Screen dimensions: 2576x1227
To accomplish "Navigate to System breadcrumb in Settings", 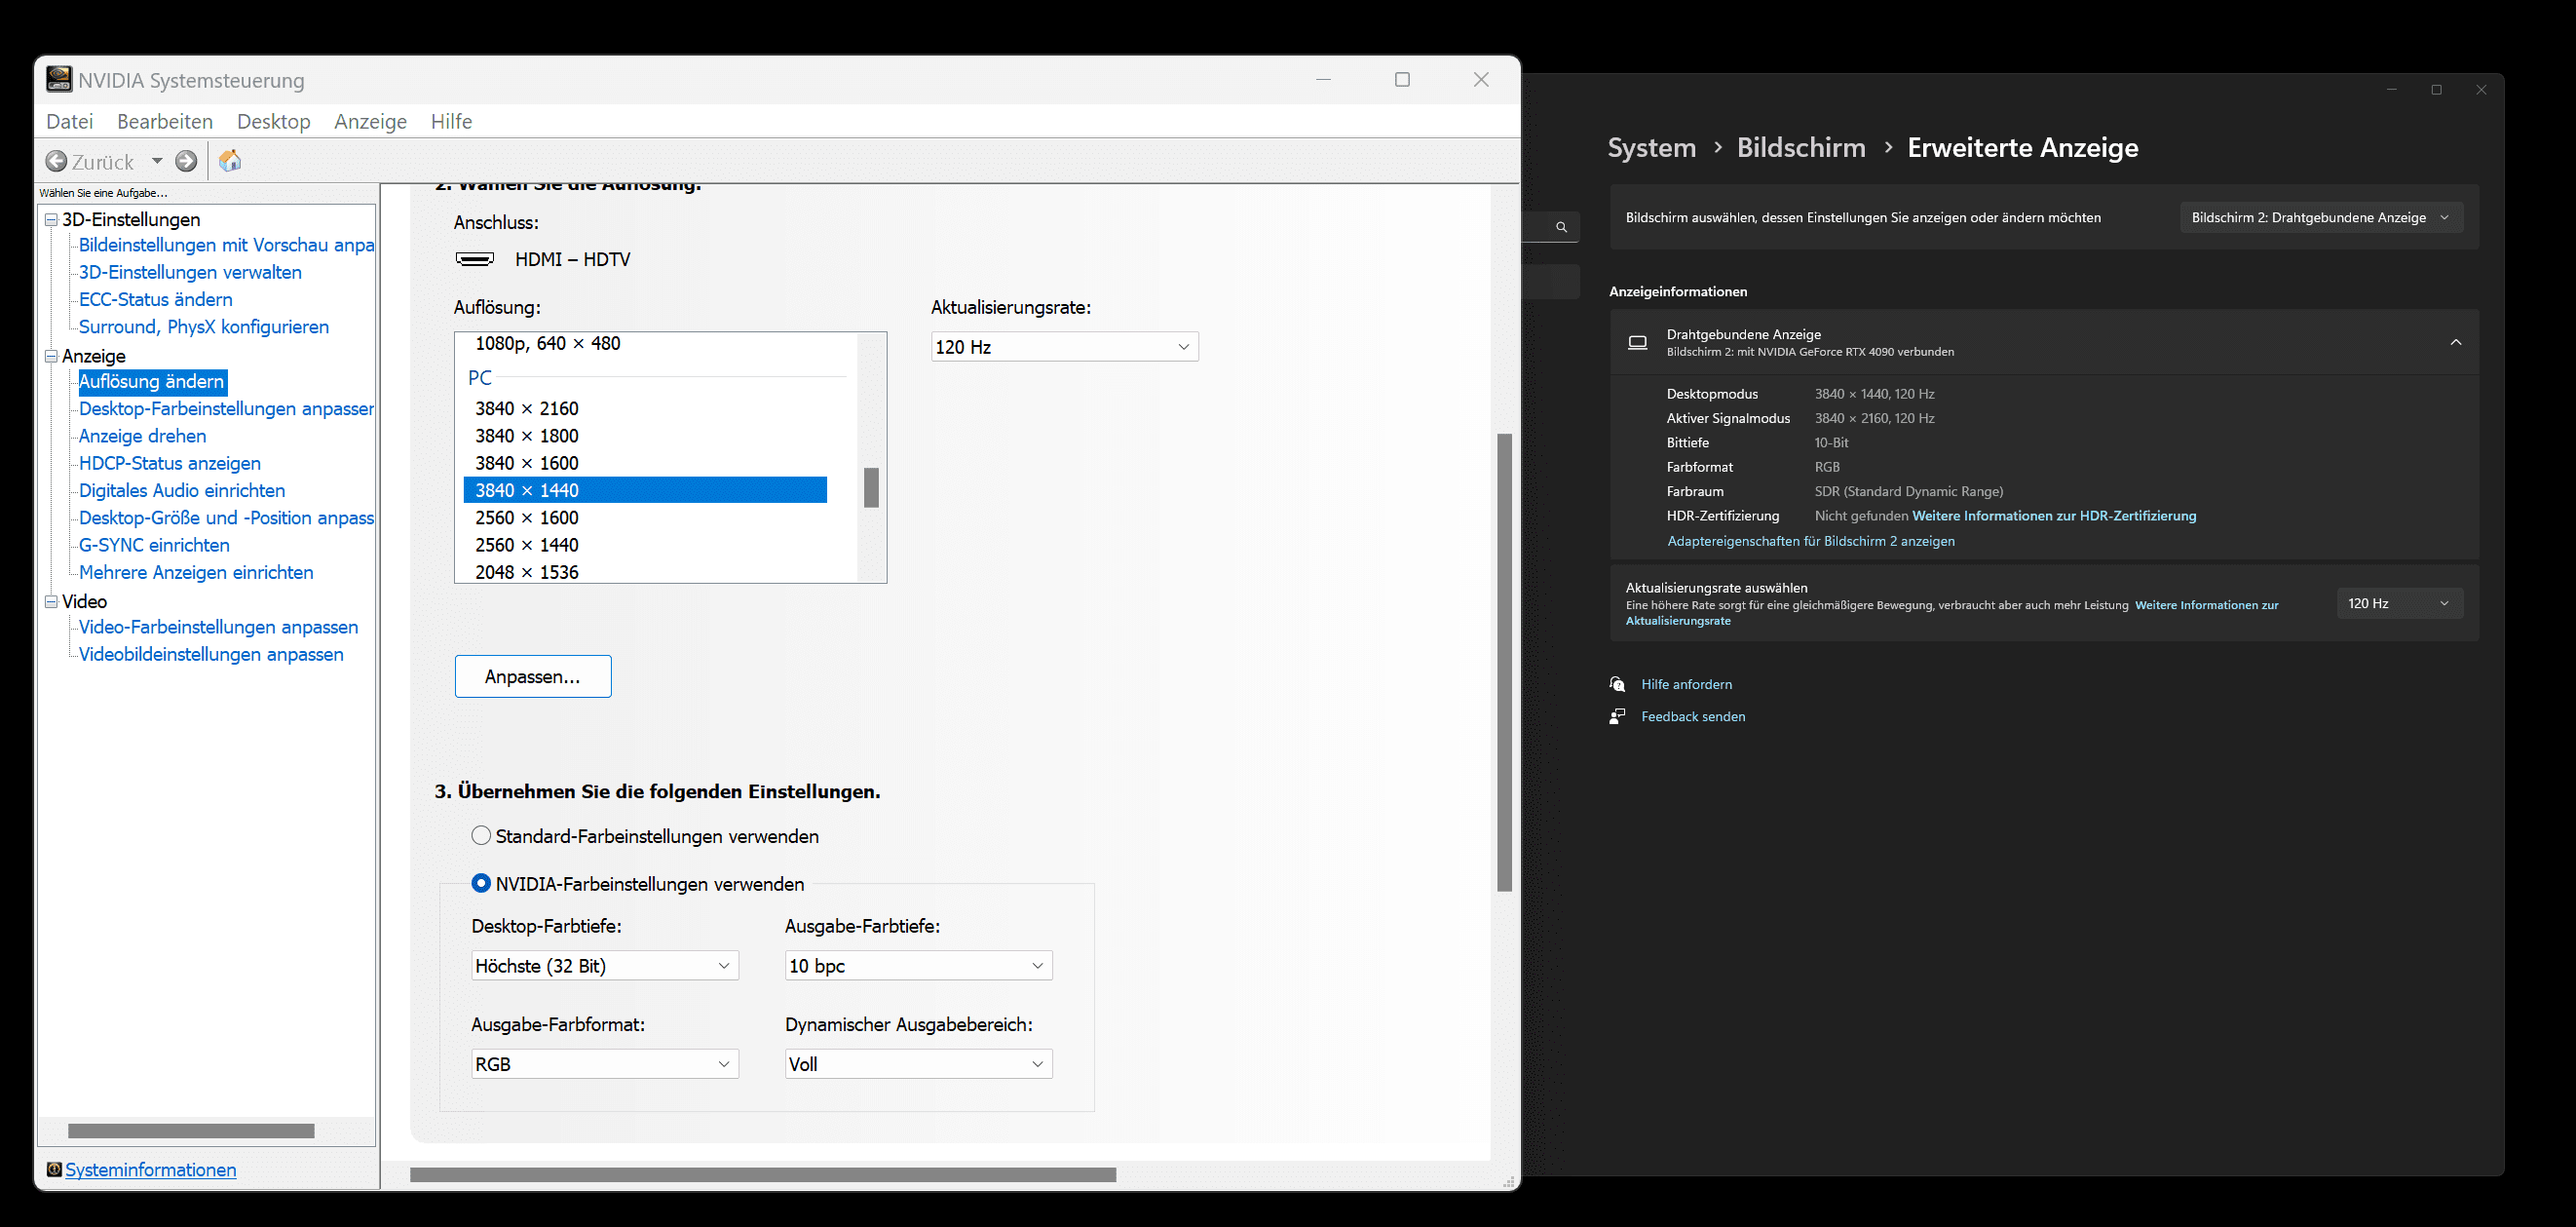I will click(x=1652, y=147).
